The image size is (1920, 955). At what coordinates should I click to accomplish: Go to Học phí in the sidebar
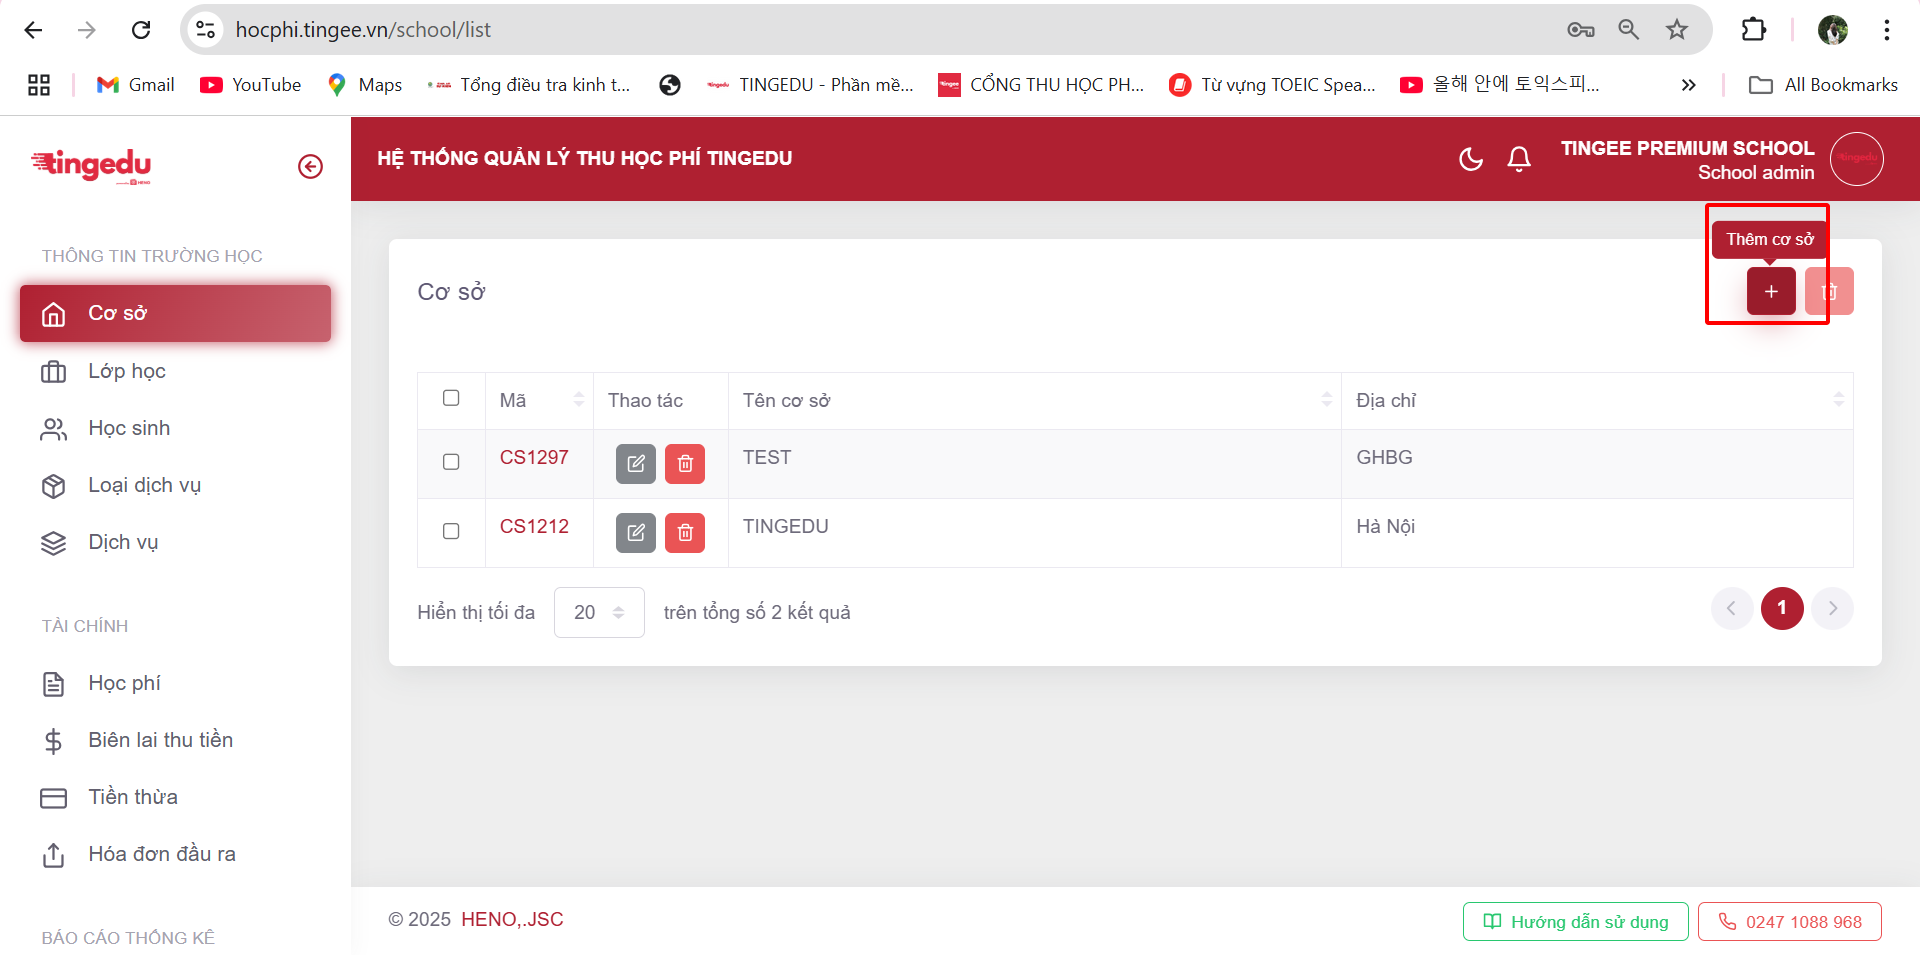(x=124, y=683)
